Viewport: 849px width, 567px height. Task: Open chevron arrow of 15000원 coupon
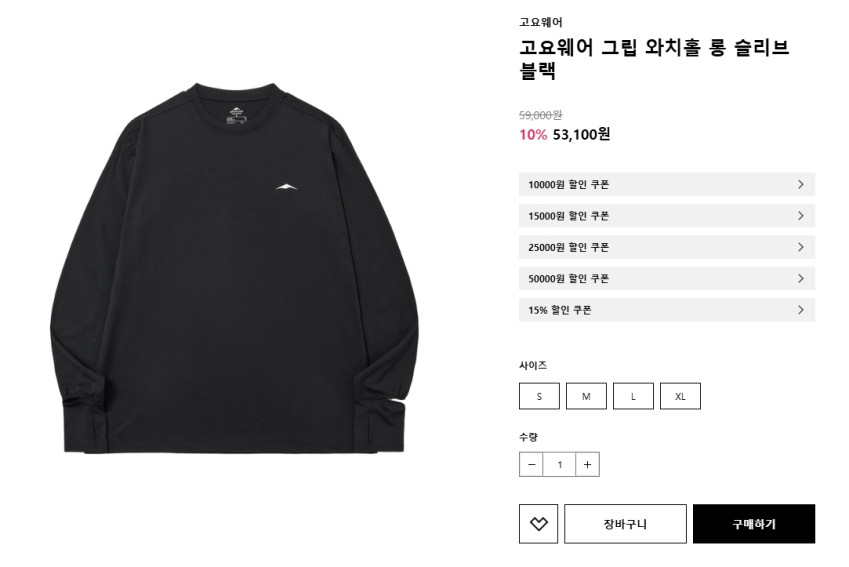(801, 216)
